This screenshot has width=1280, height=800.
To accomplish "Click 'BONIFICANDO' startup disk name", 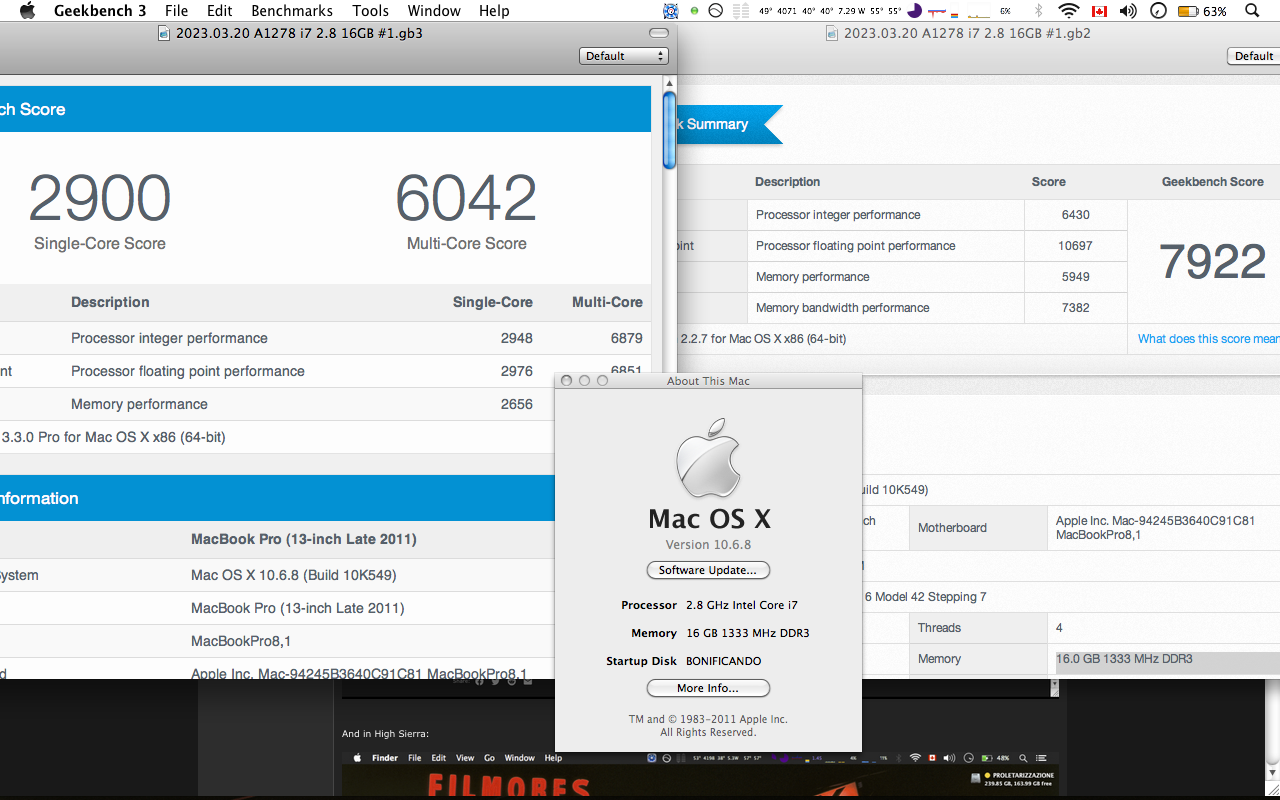I will [x=723, y=661].
